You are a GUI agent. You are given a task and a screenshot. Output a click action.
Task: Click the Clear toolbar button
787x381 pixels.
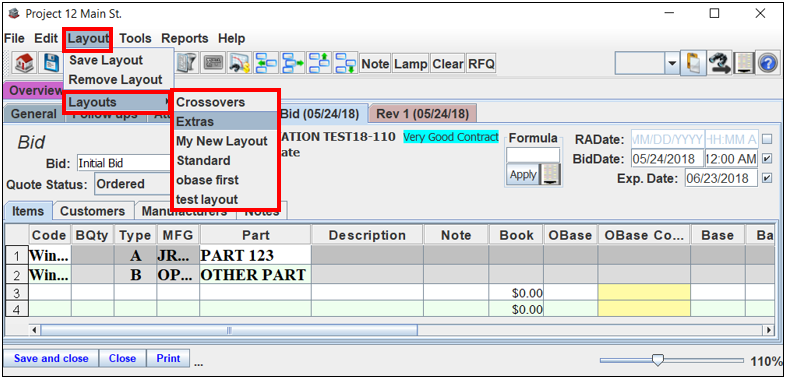point(448,64)
